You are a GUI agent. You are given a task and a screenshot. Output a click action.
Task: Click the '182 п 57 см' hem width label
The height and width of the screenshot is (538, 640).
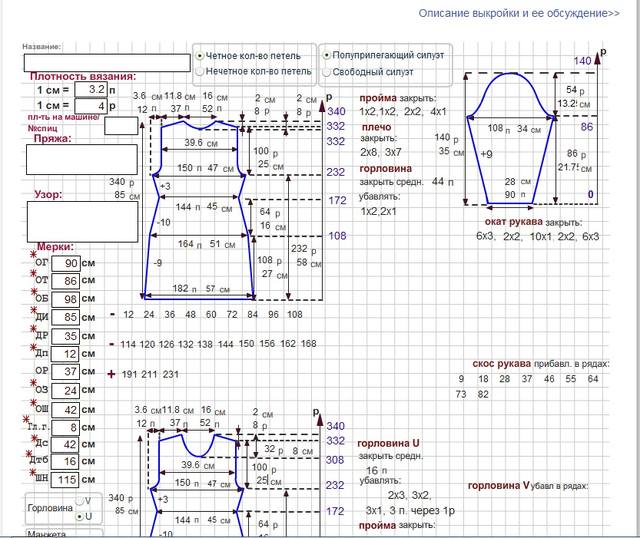(201, 289)
